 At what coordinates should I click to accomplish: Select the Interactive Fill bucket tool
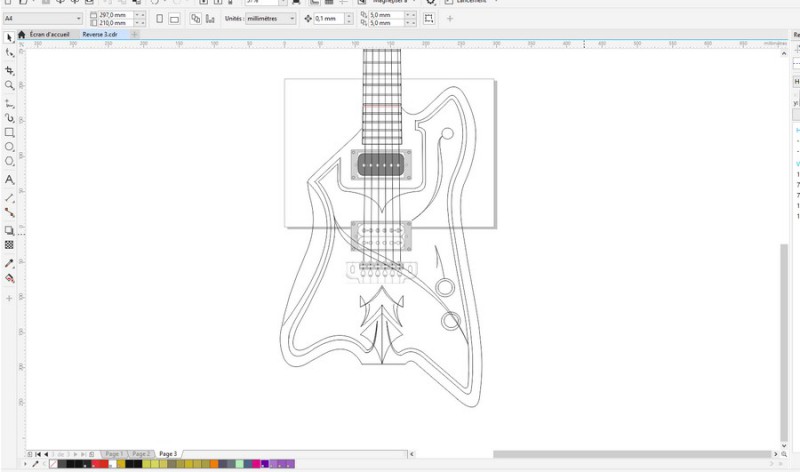[x=9, y=279]
